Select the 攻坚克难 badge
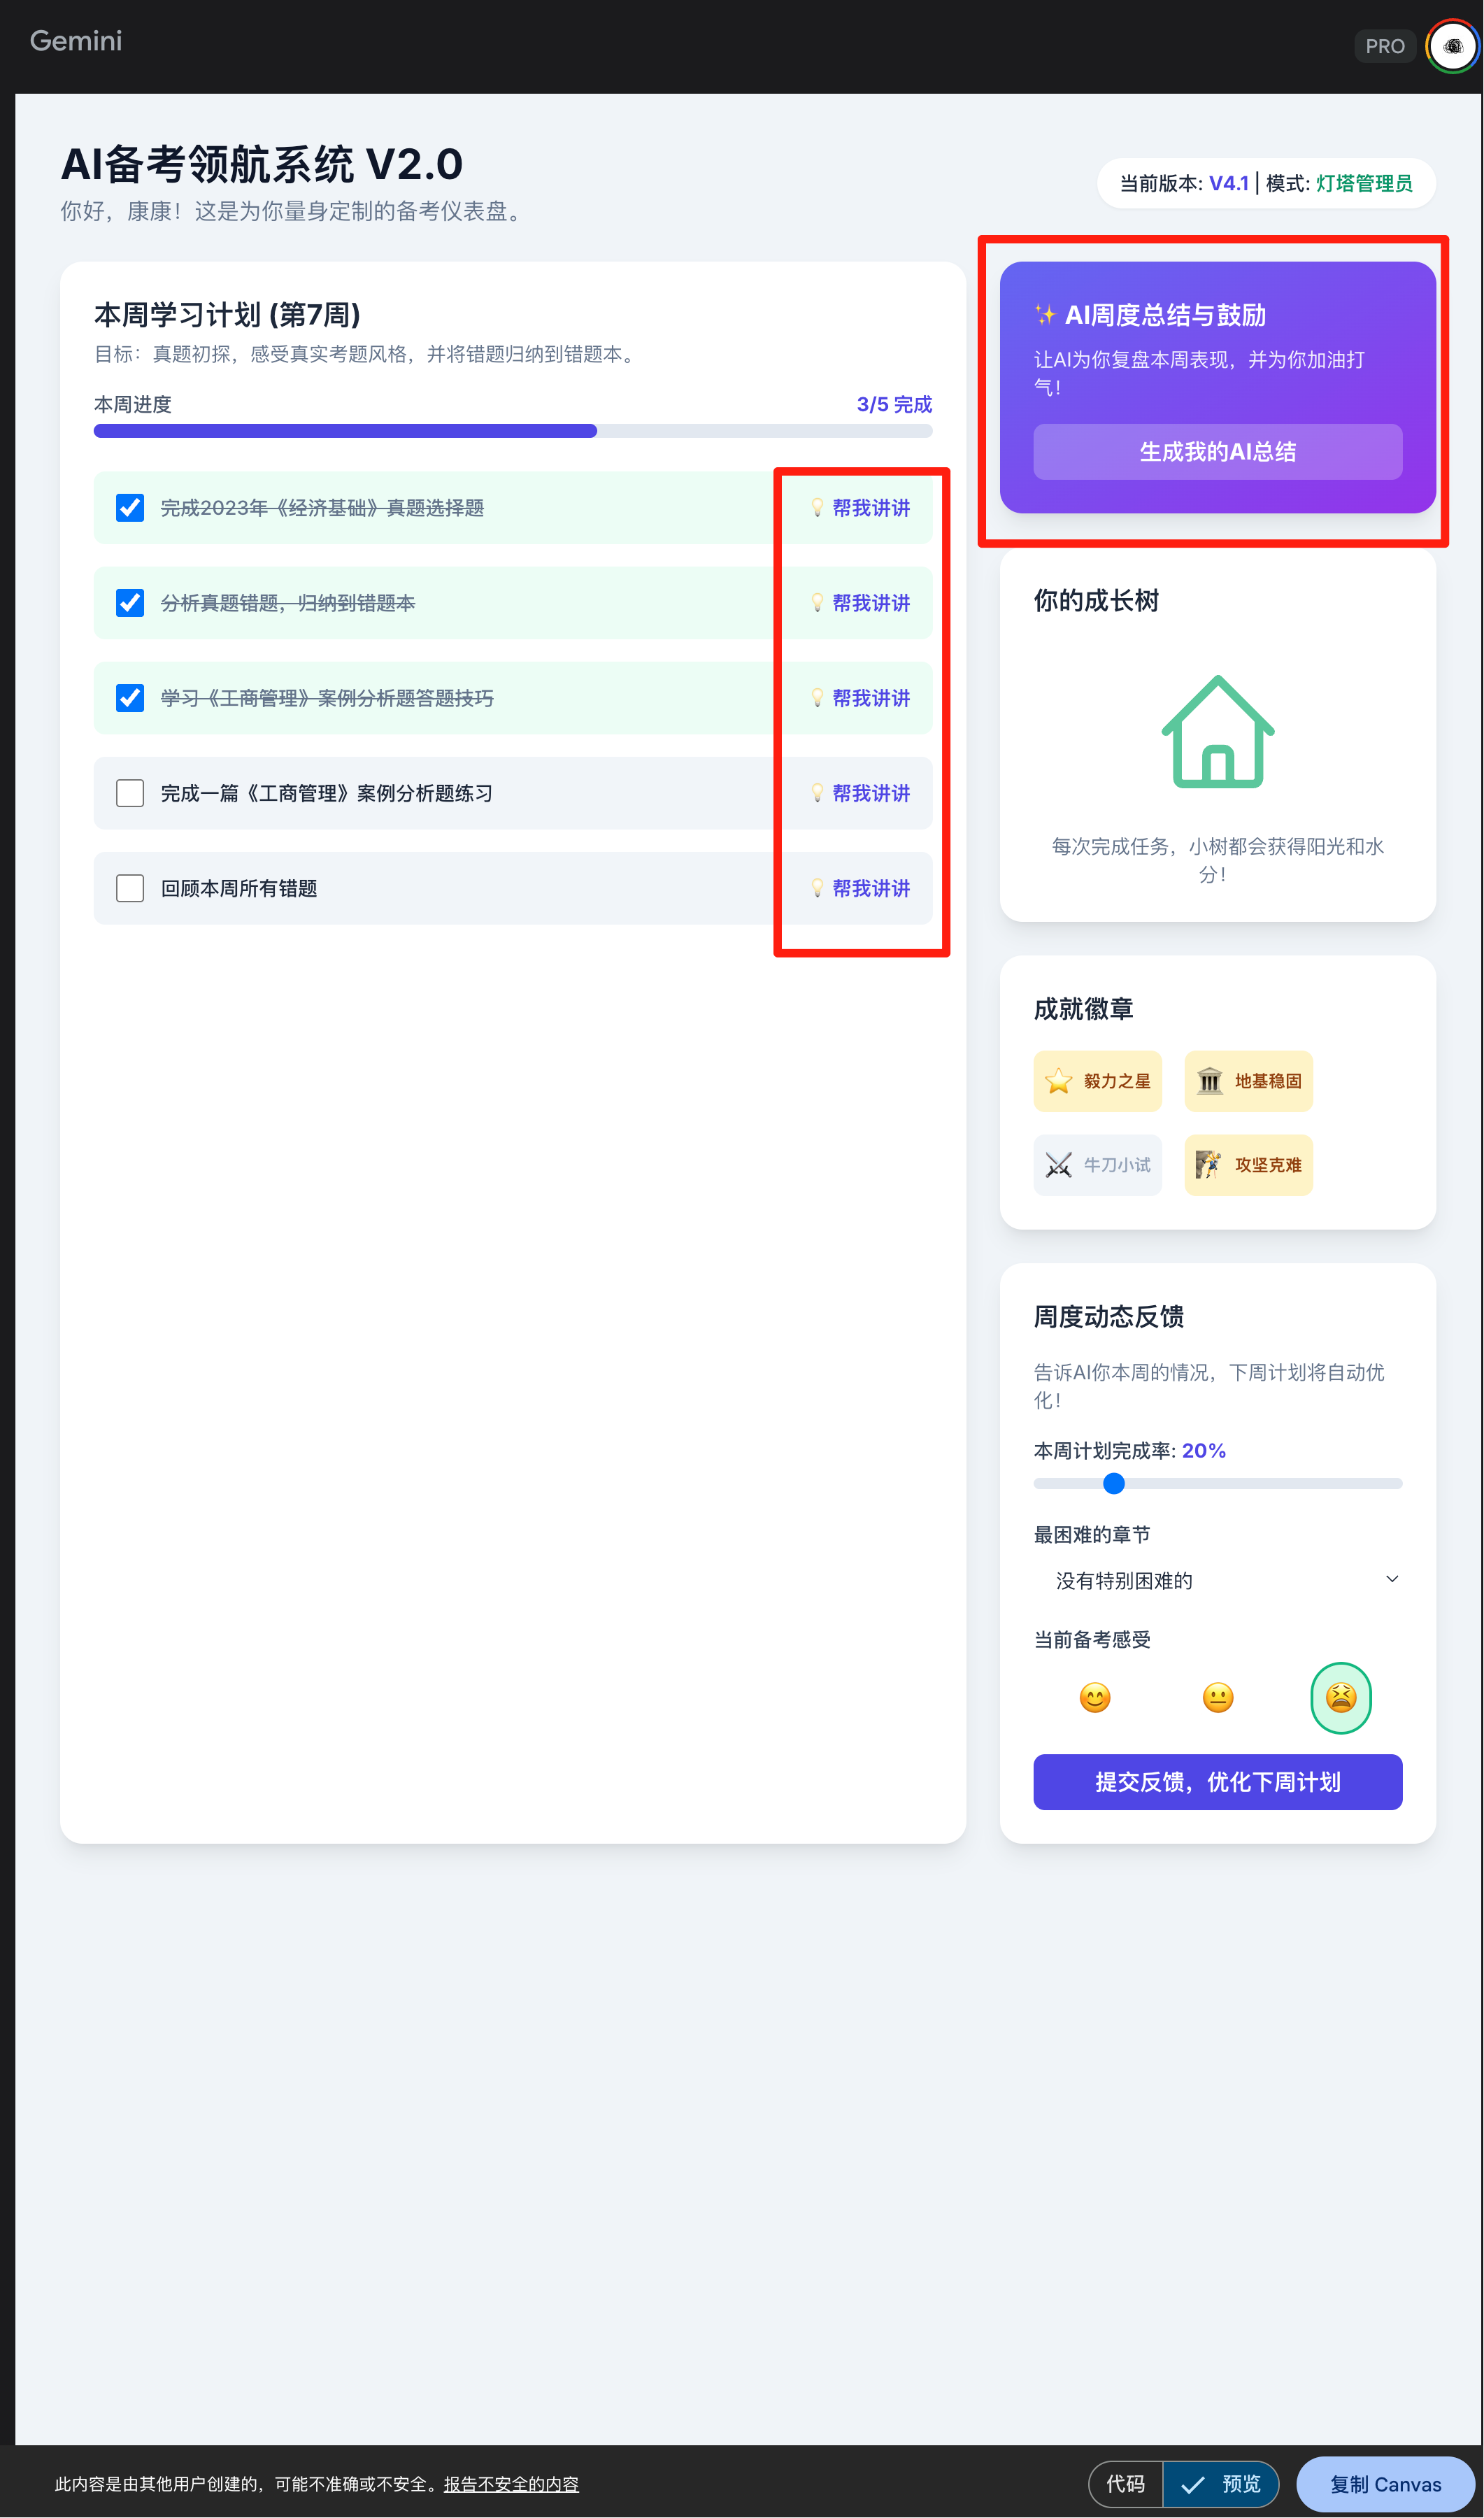Screen dimensions: 1484x2518 coord(1248,1165)
